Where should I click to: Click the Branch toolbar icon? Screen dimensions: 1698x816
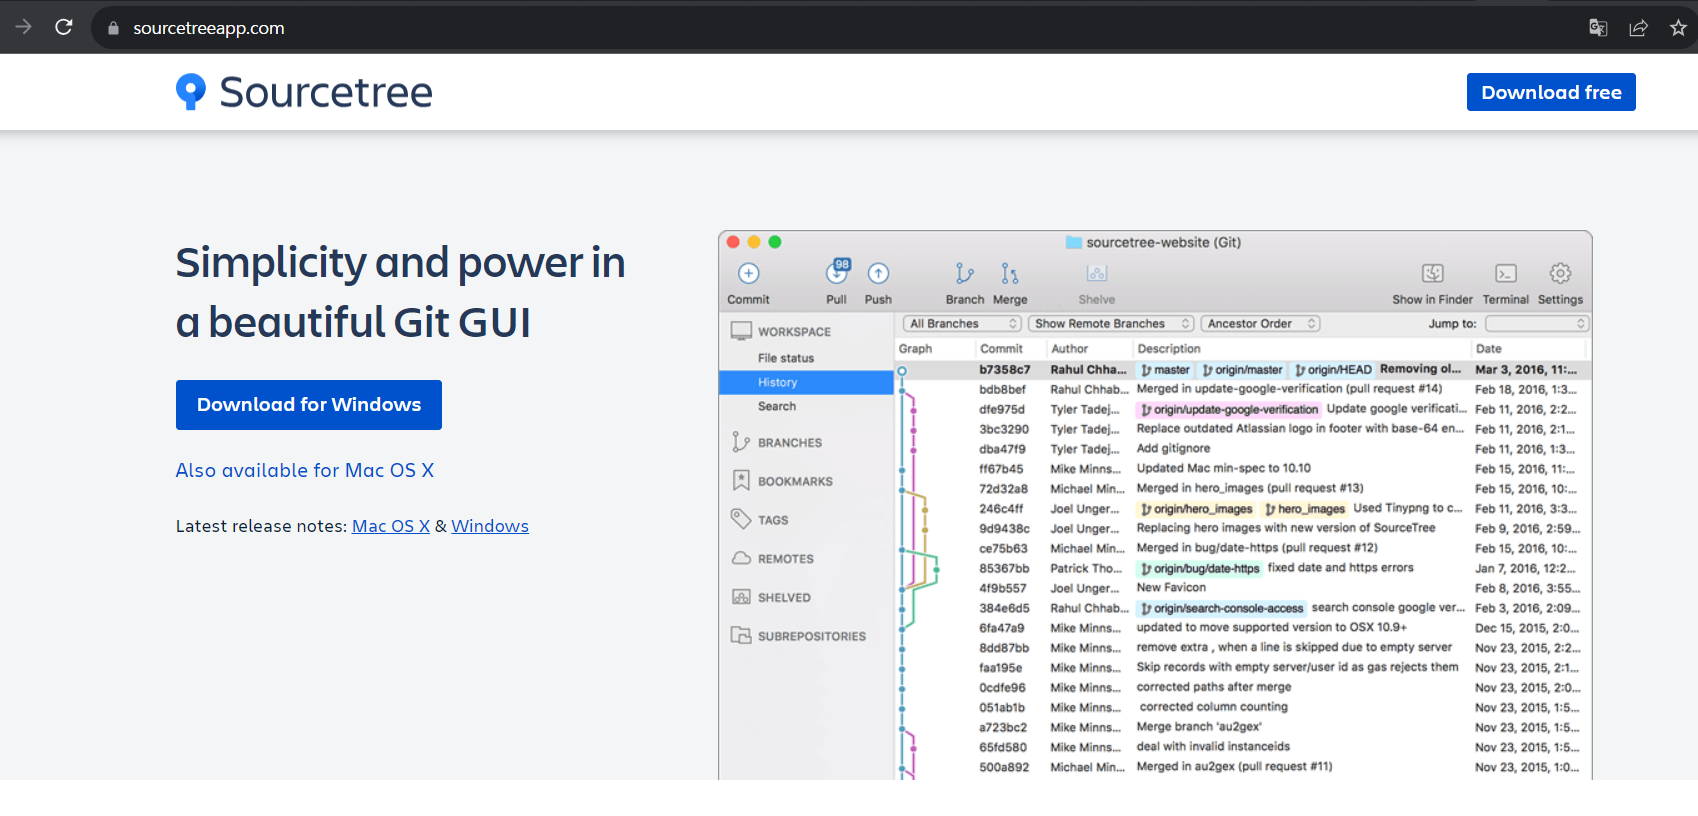(964, 273)
